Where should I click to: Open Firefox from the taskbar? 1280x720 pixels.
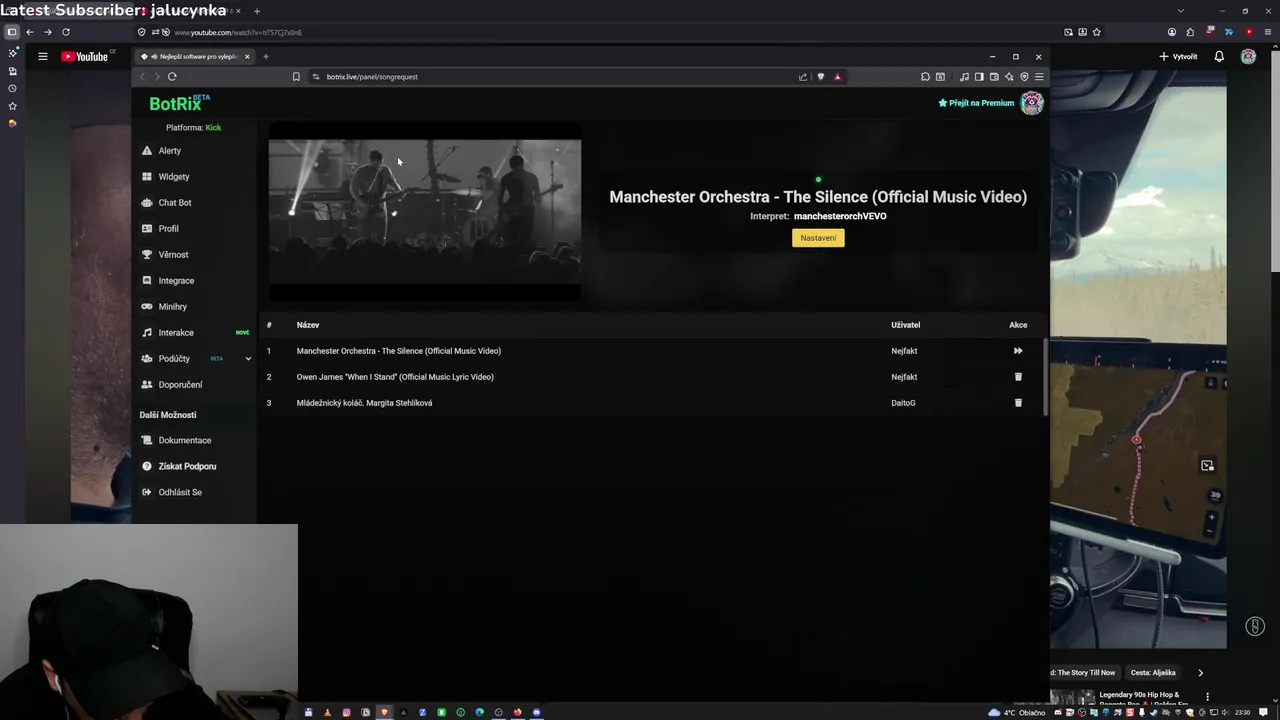tap(517, 712)
